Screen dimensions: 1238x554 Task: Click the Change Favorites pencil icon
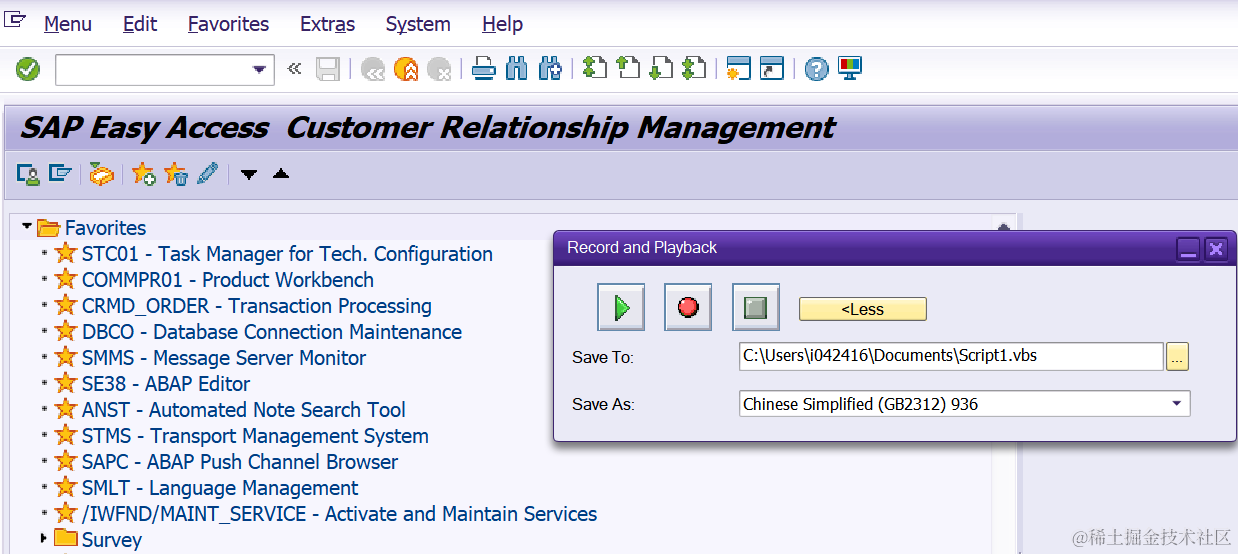208,174
